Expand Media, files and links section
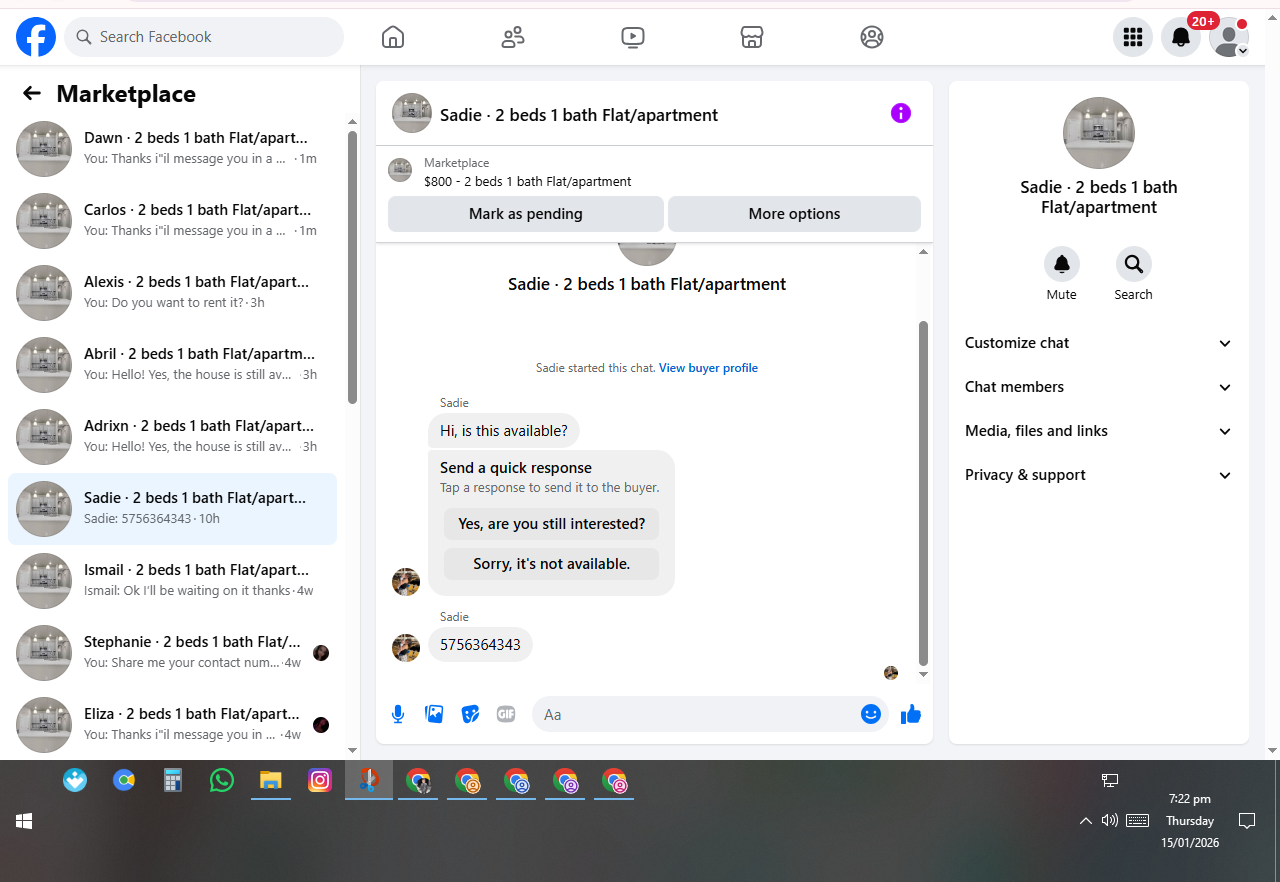This screenshot has width=1280, height=882. pyautogui.click(x=1098, y=431)
